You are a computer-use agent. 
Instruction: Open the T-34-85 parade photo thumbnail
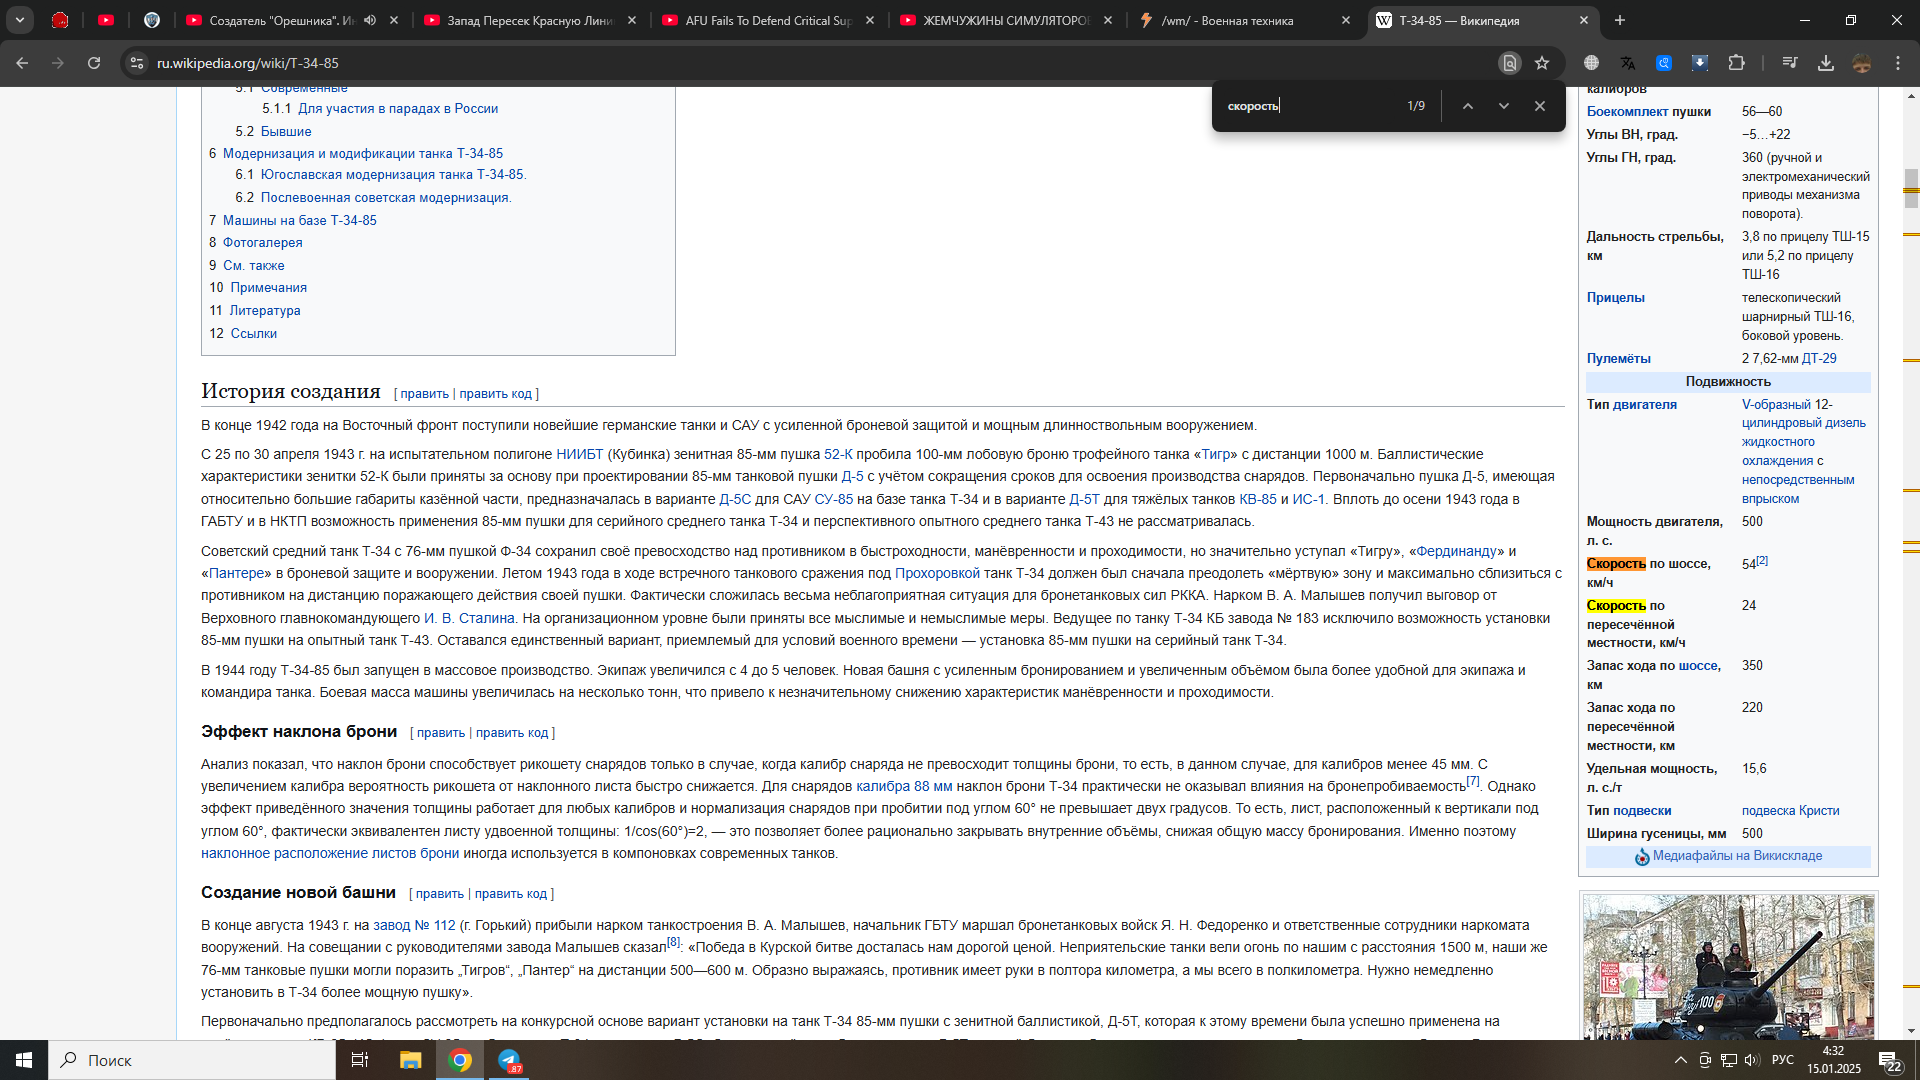[1728, 967]
